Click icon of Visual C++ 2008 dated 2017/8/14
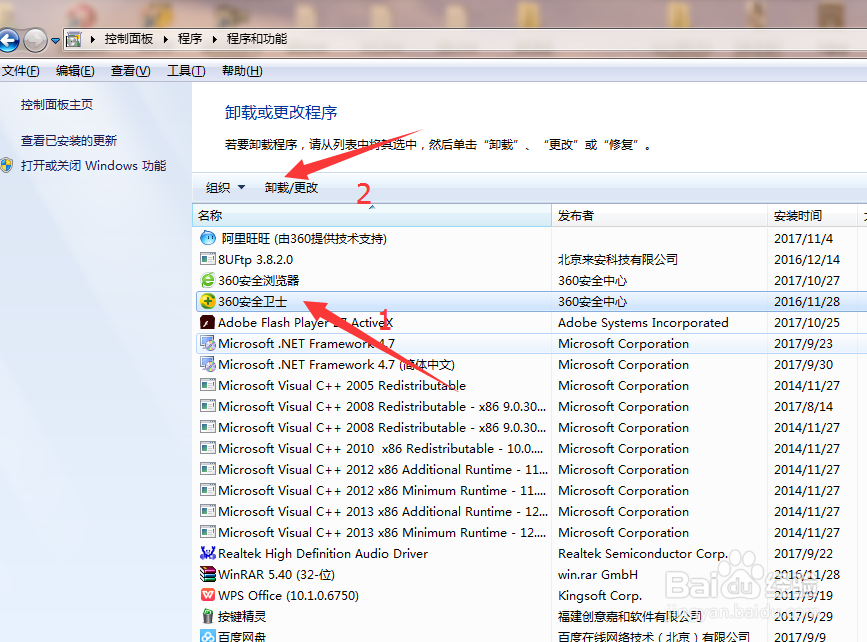Image resolution: width=867 pixels, height=642 pixels. pos(208,406)
